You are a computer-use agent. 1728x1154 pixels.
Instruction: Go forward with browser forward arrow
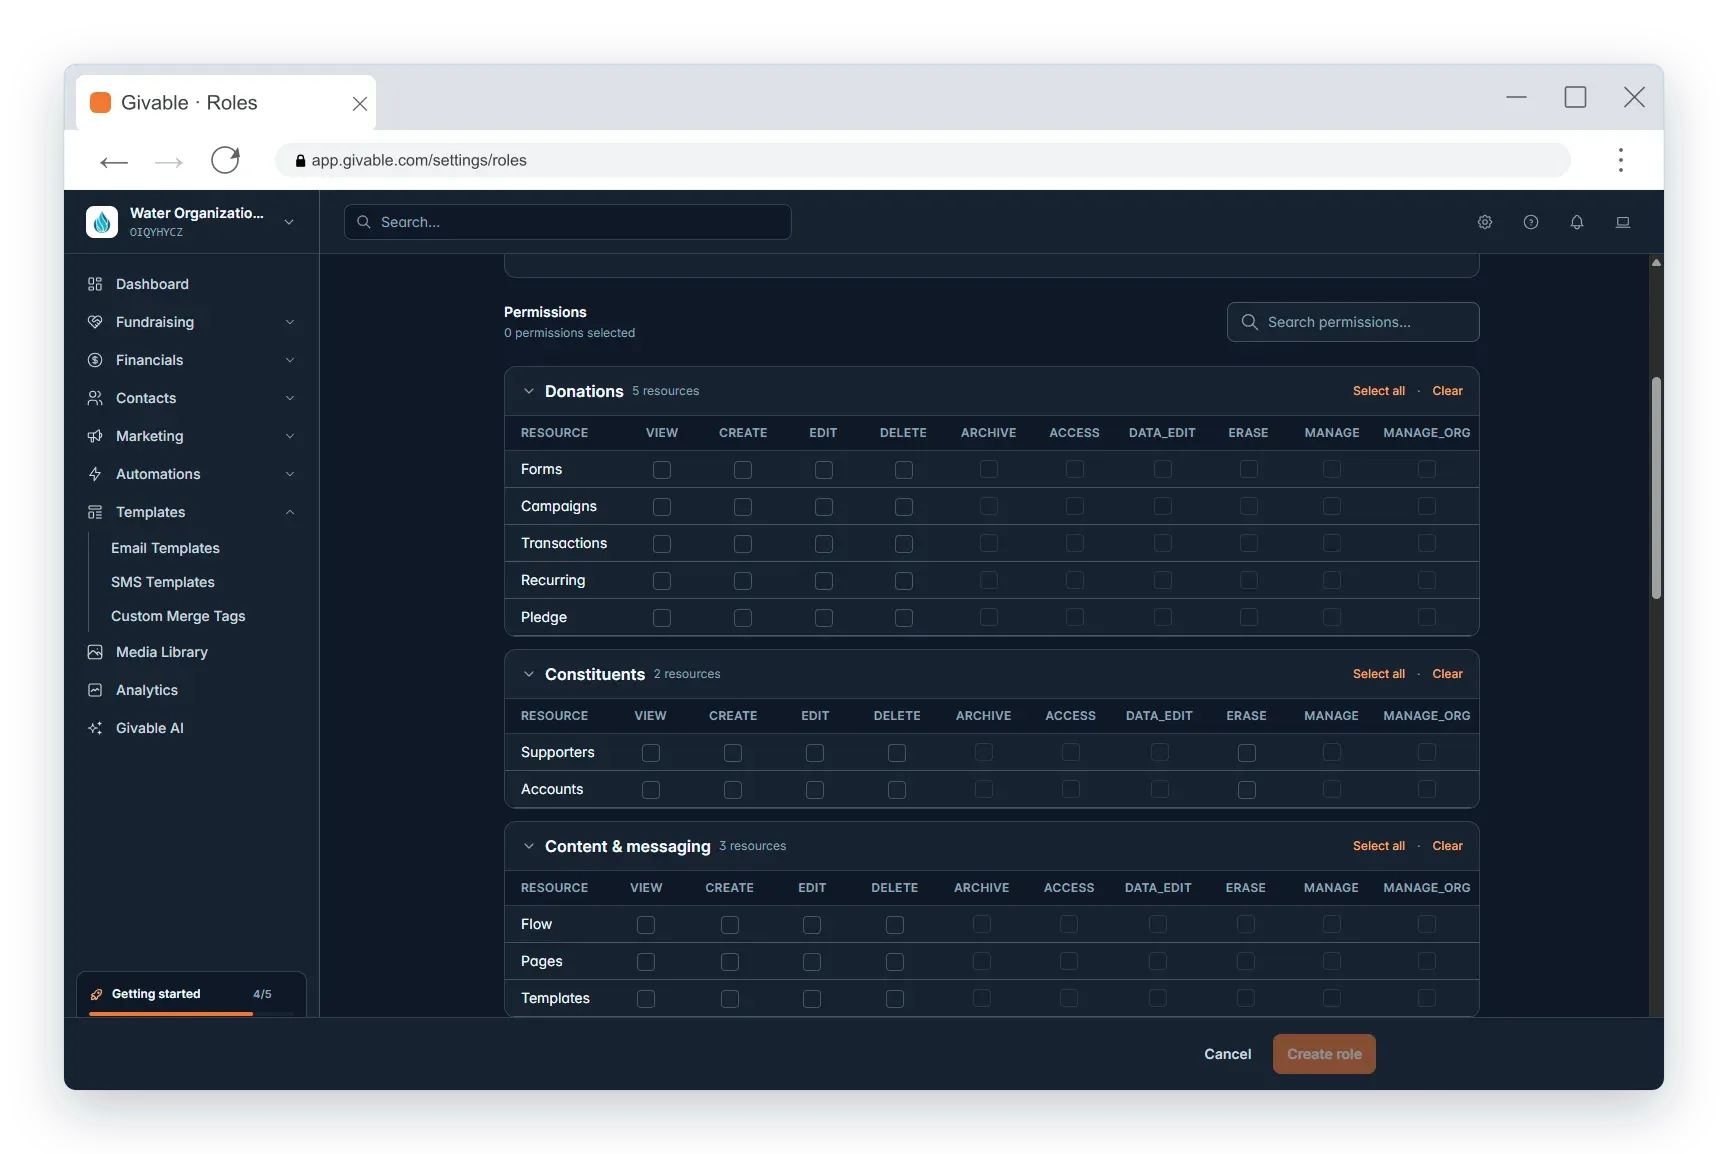pyautogui.click(x=169, y=161)
